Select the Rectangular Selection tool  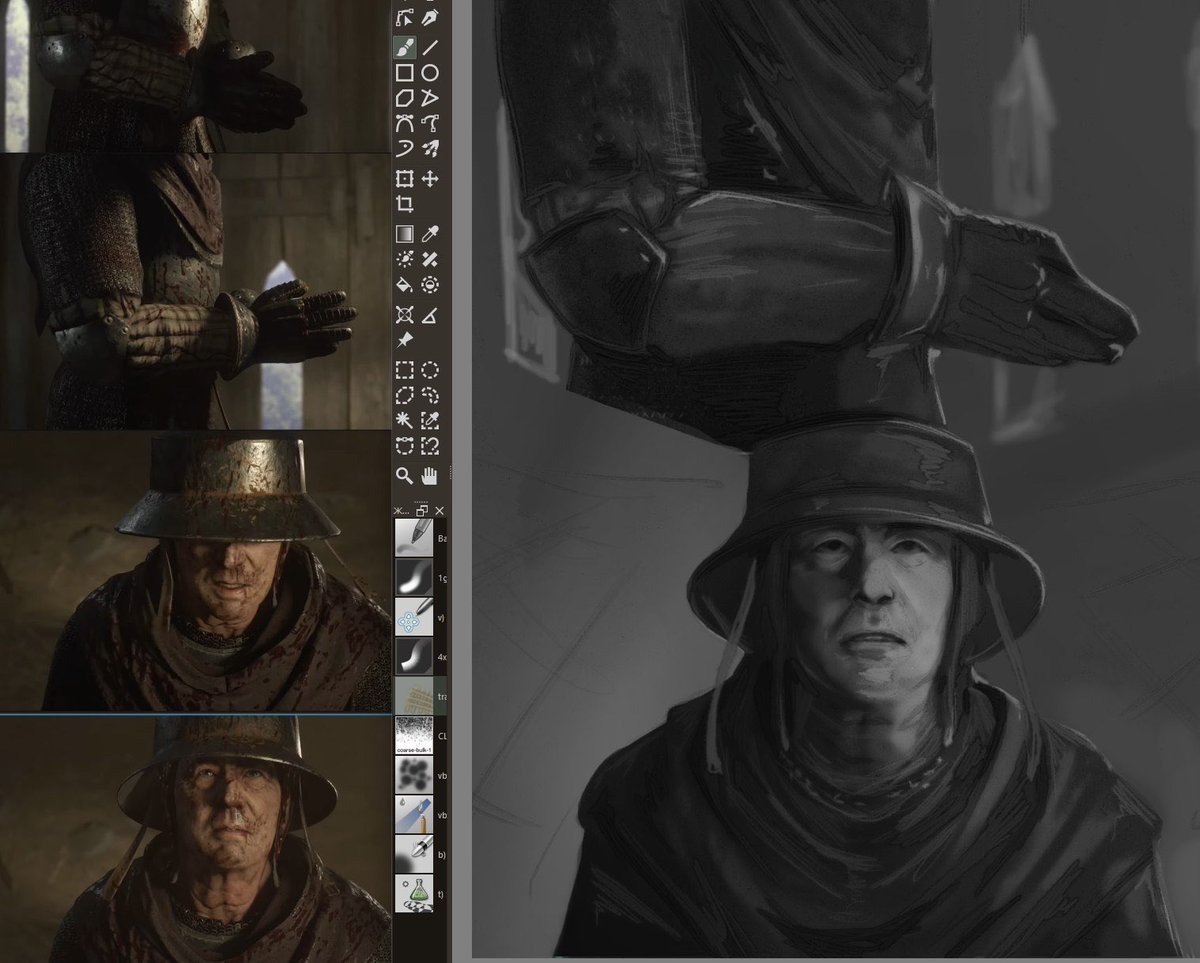pyautogui.click(x=405, y=370)
